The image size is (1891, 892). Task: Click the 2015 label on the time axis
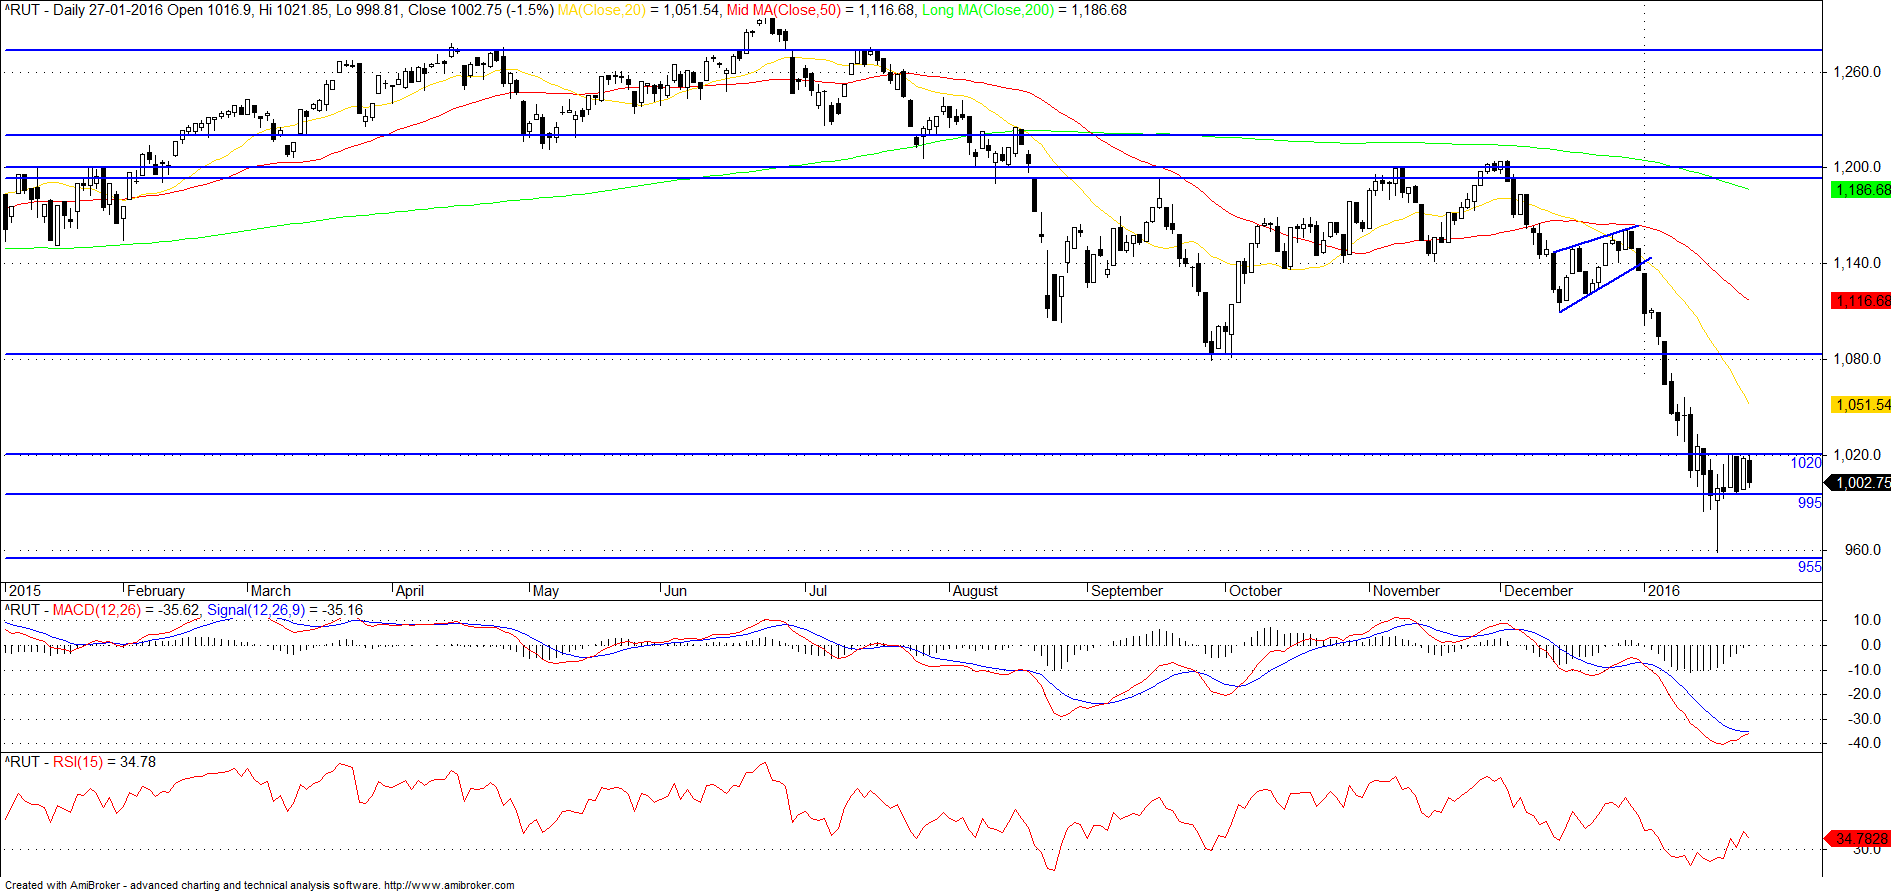click(x=25, y=591)
